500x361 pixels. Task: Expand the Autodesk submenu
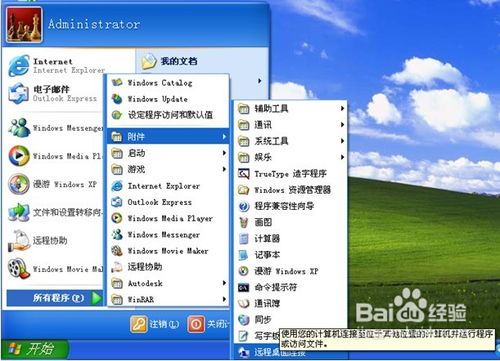[x=168, y=283]
